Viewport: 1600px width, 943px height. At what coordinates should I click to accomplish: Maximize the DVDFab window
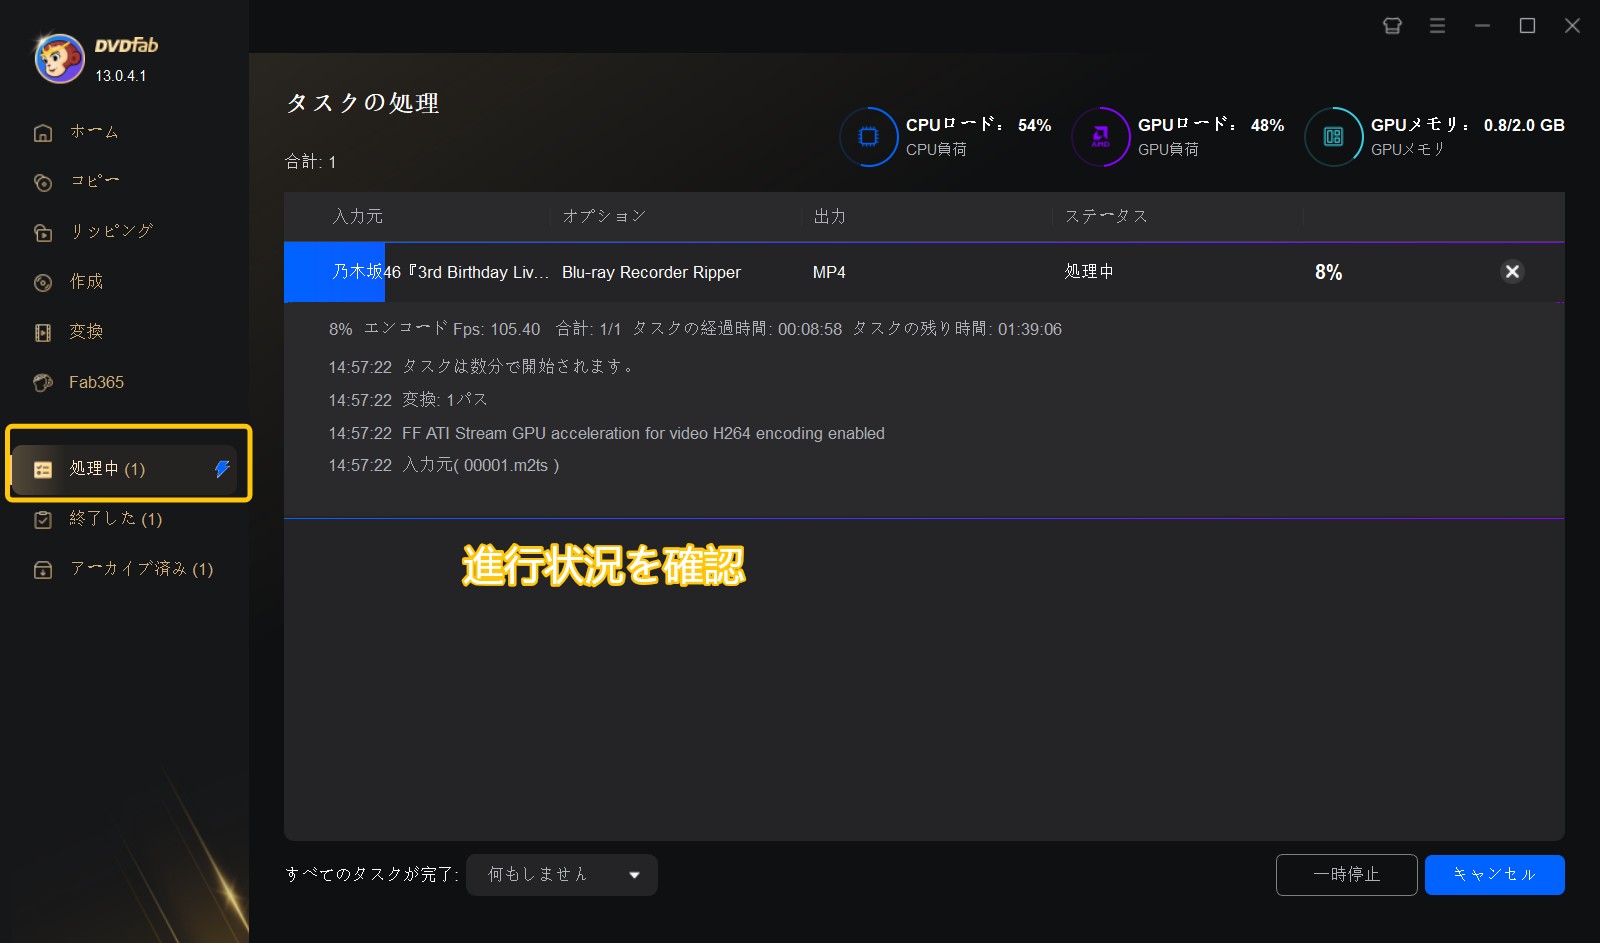coord(1527,26)
